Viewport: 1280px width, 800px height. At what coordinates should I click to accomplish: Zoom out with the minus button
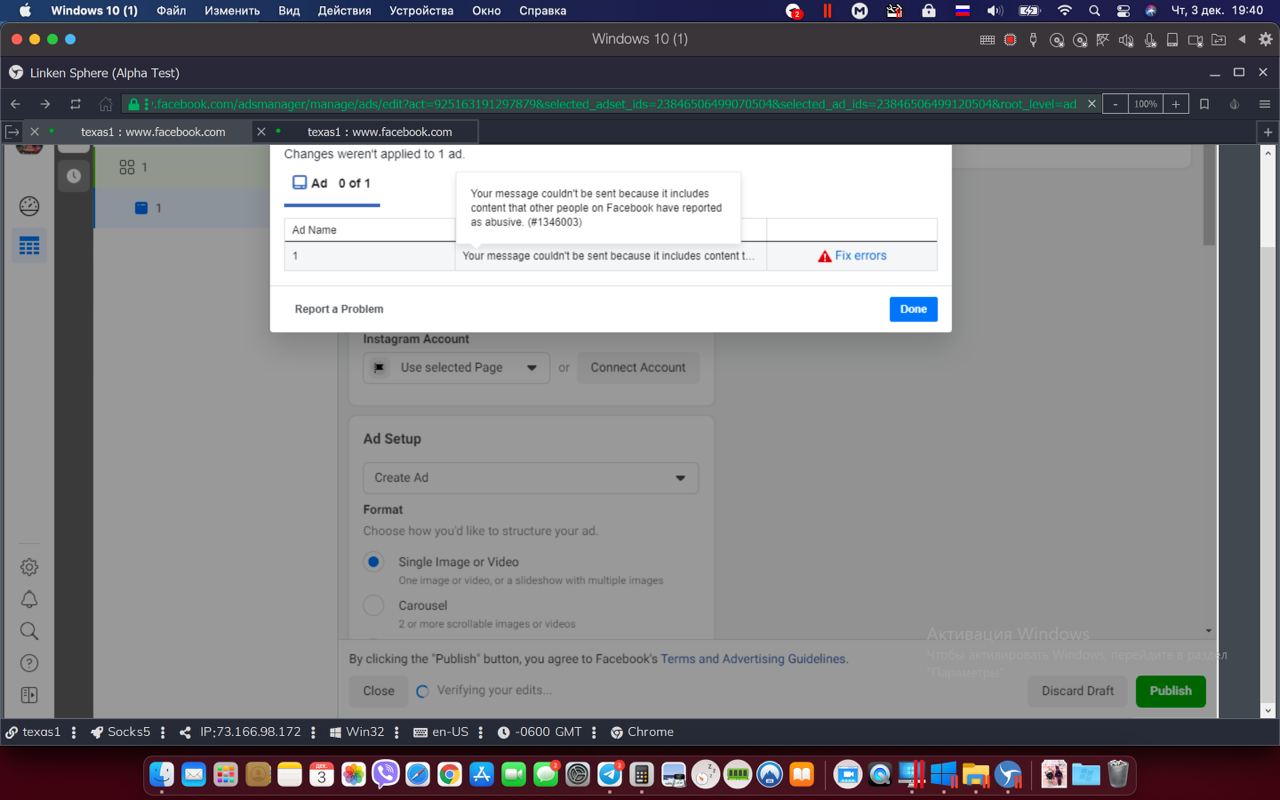[1115, 104]
